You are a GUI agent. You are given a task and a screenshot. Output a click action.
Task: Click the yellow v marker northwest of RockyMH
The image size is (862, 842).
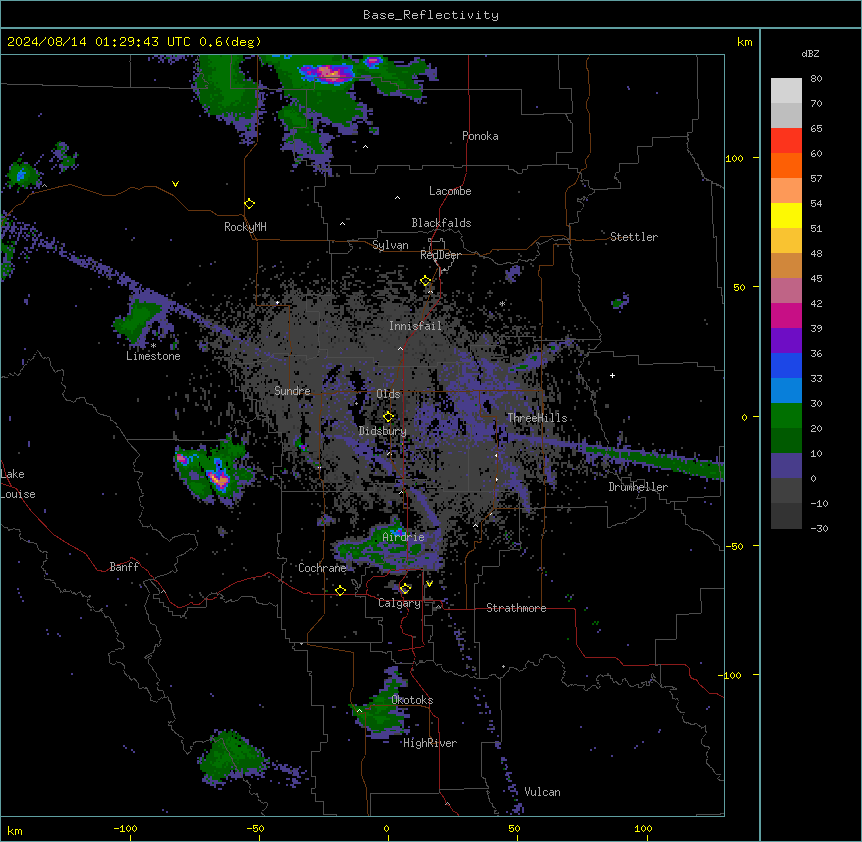tap(175, 184)
